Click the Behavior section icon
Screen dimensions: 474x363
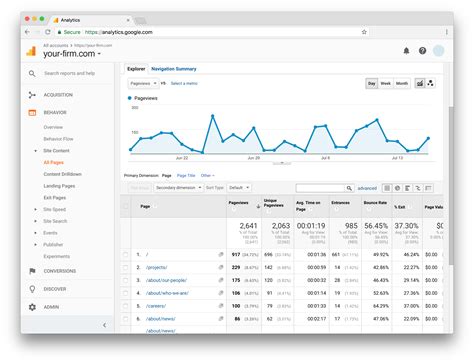(x=32, y=113)
